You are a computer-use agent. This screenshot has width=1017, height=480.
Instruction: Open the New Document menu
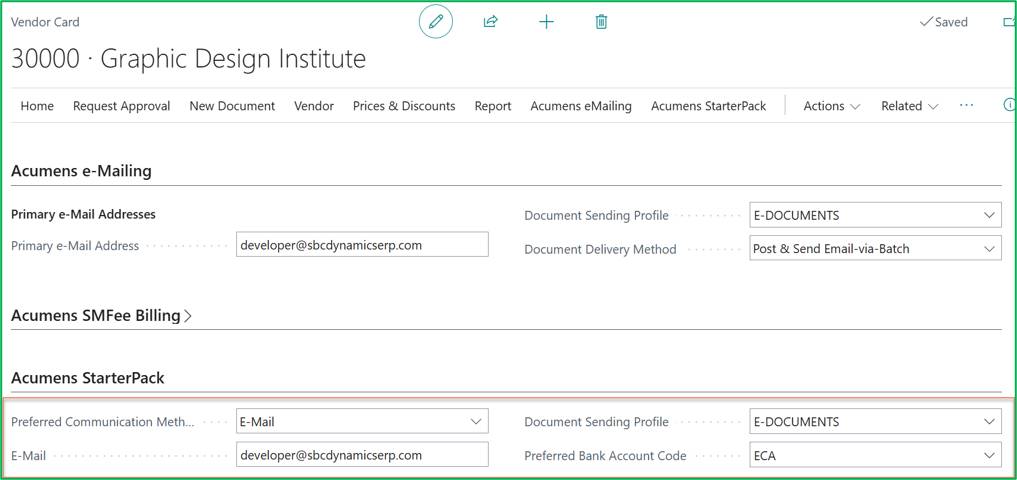(232, 106)
